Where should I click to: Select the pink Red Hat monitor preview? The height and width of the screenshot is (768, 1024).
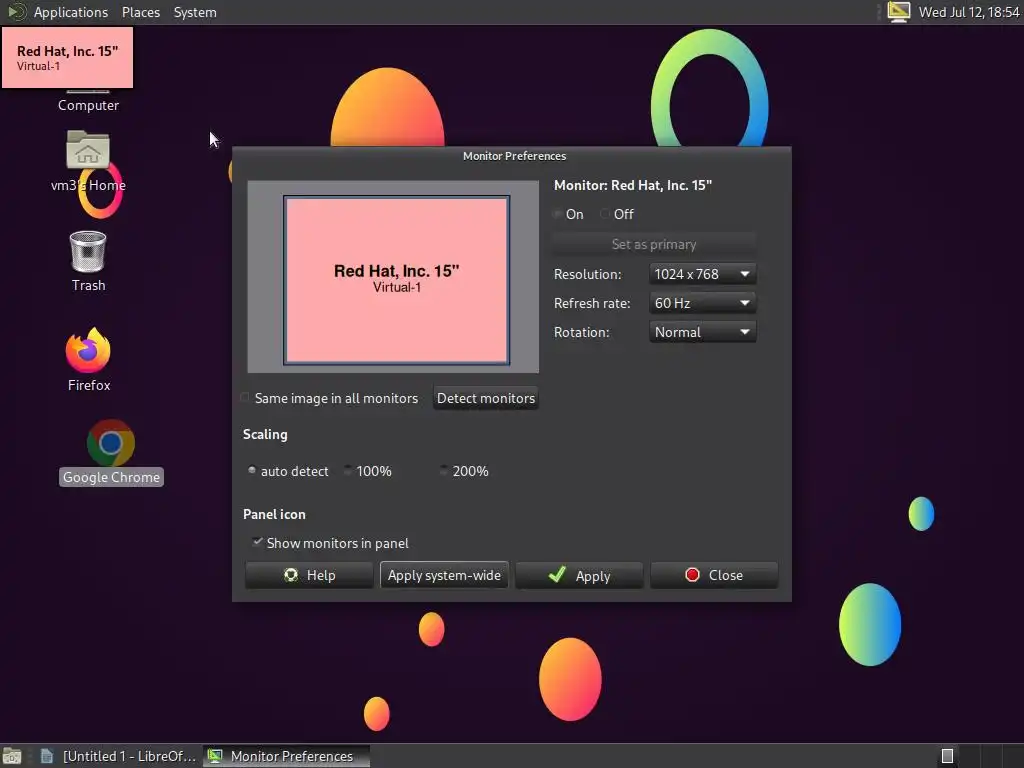click(396, 280)
